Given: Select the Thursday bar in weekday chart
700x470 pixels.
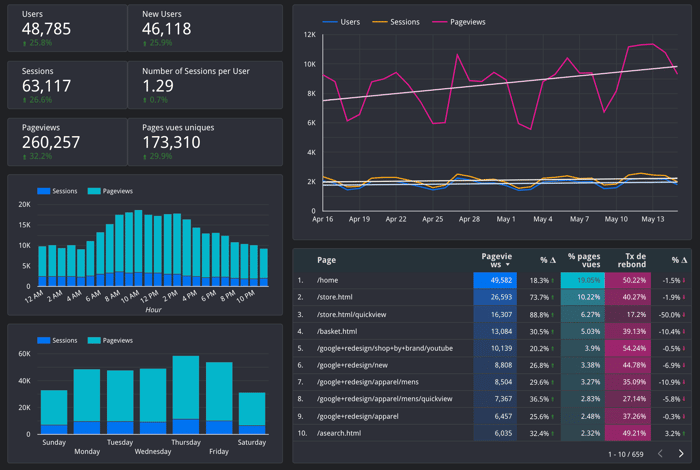Looking at the screenshot, I should tap(186, 395).
